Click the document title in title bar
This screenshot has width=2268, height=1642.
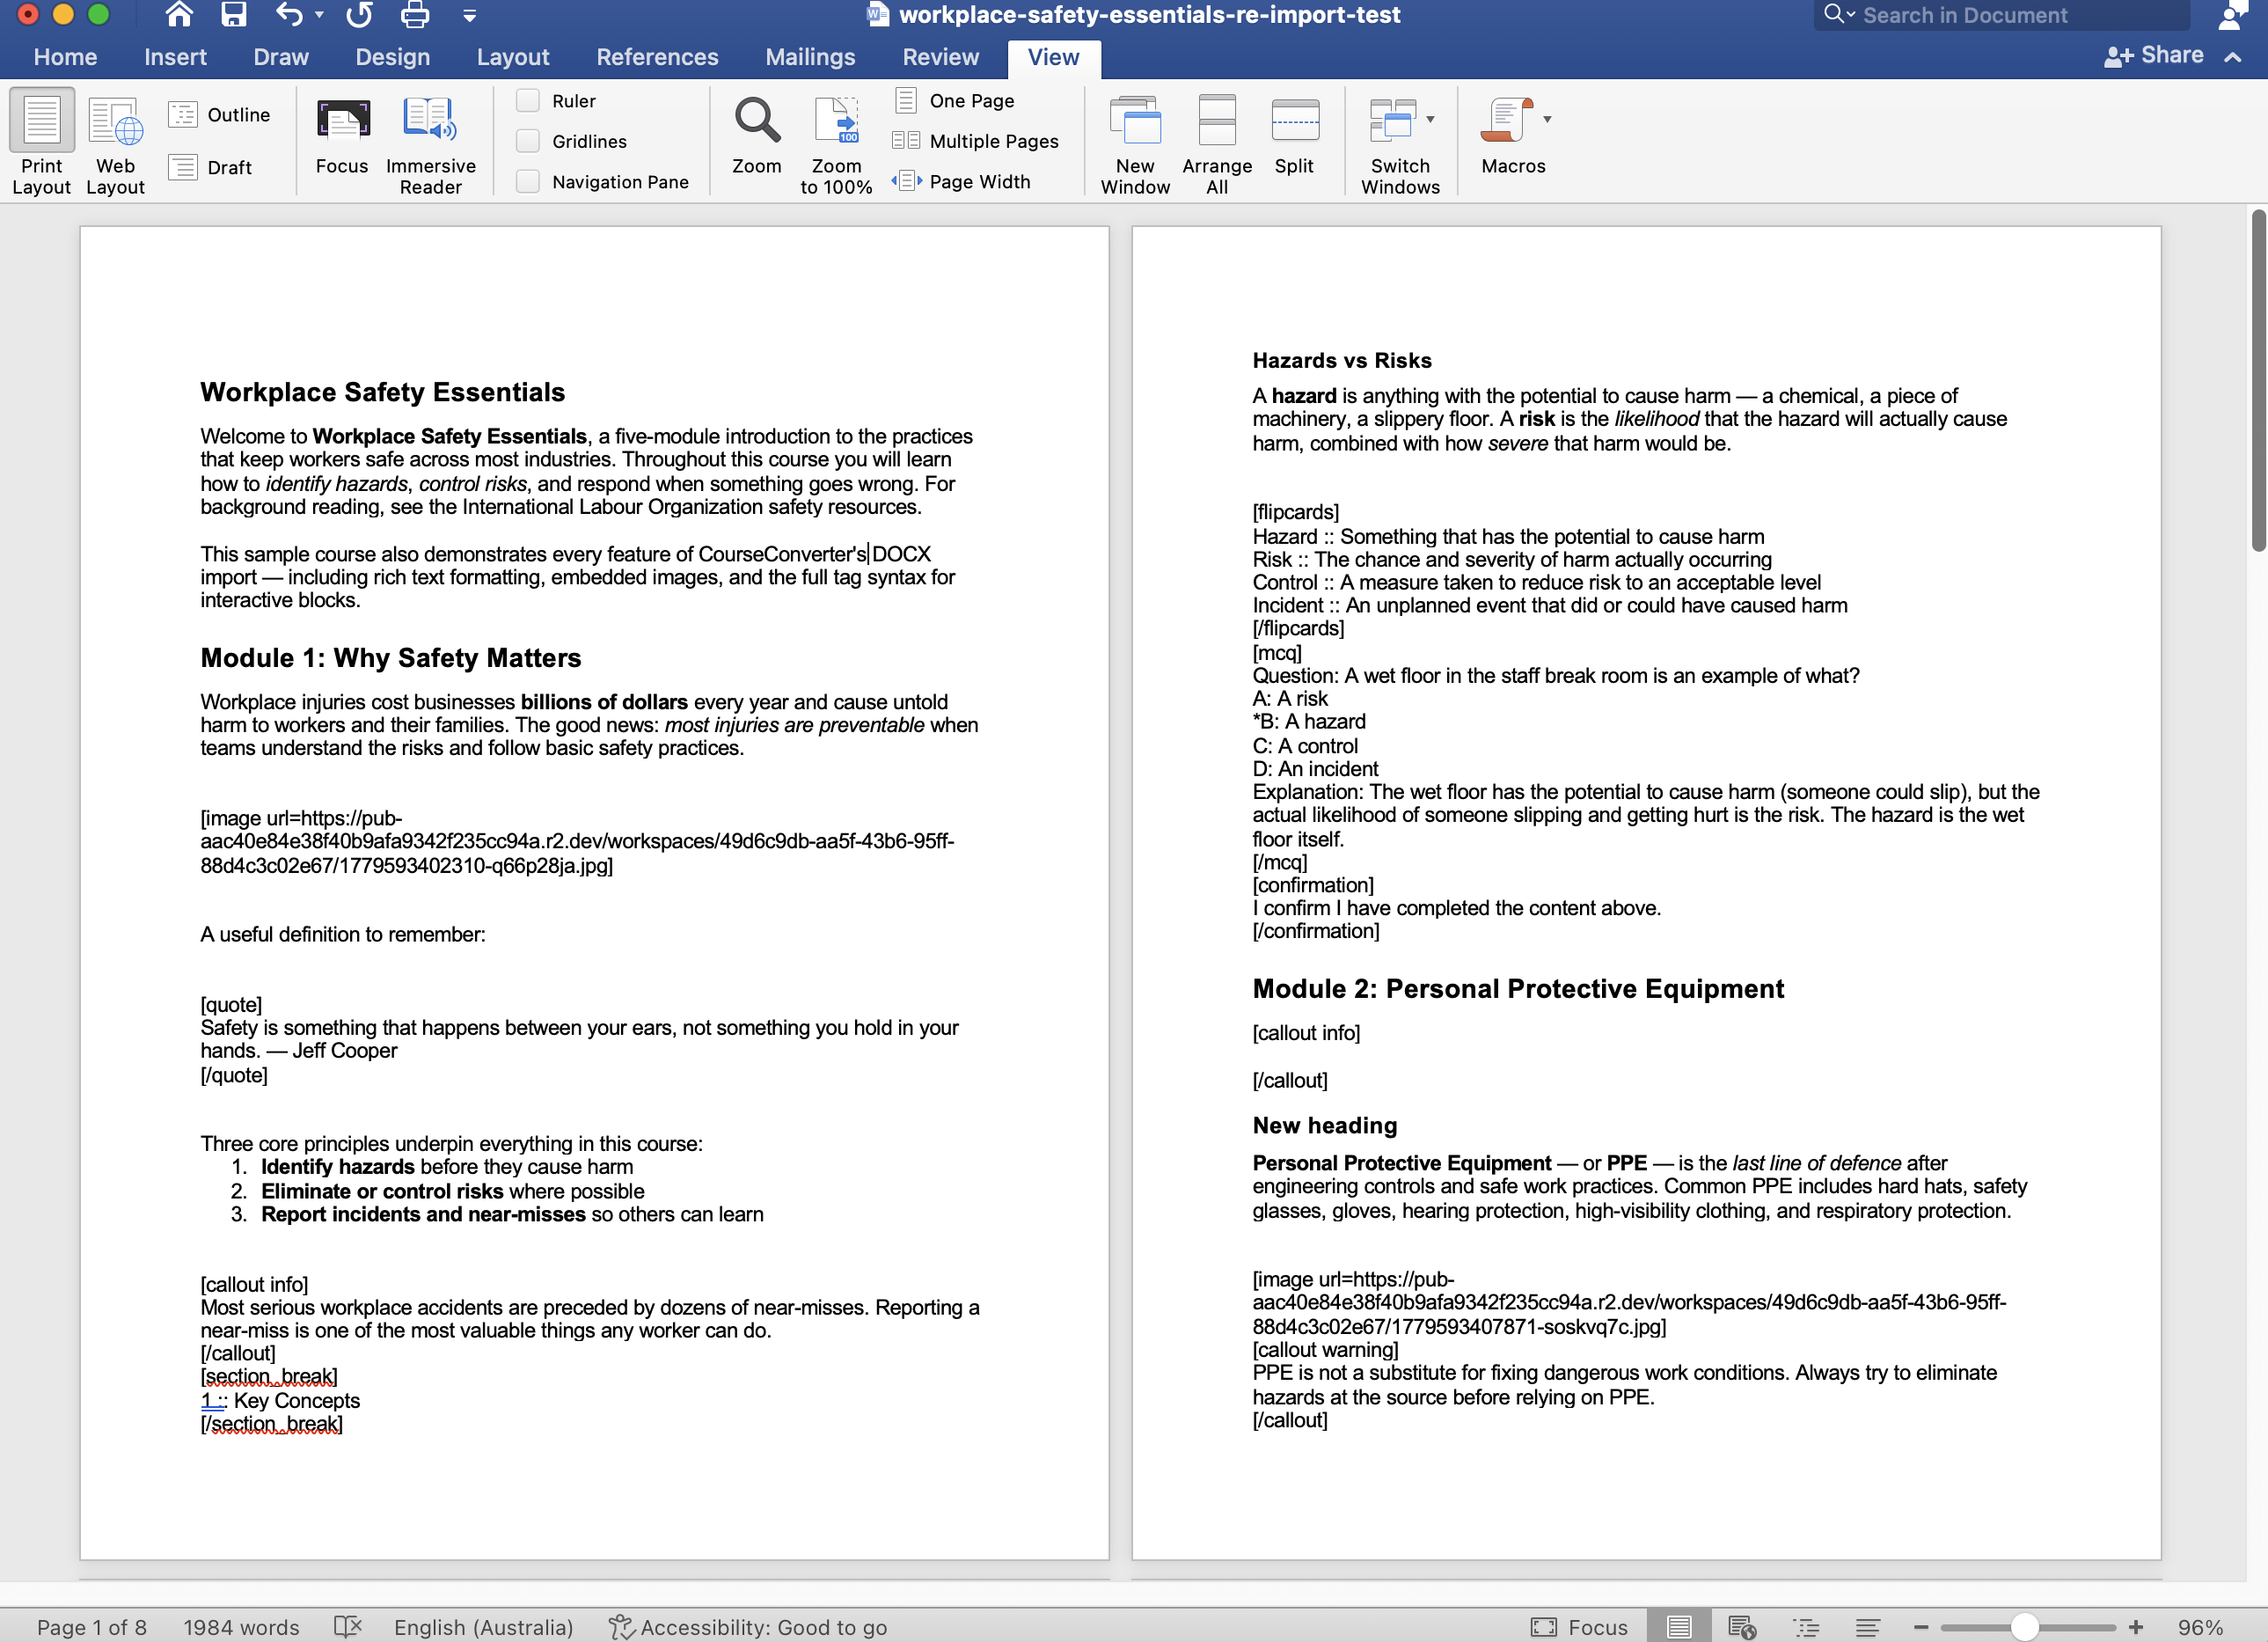pos(1149,14)
